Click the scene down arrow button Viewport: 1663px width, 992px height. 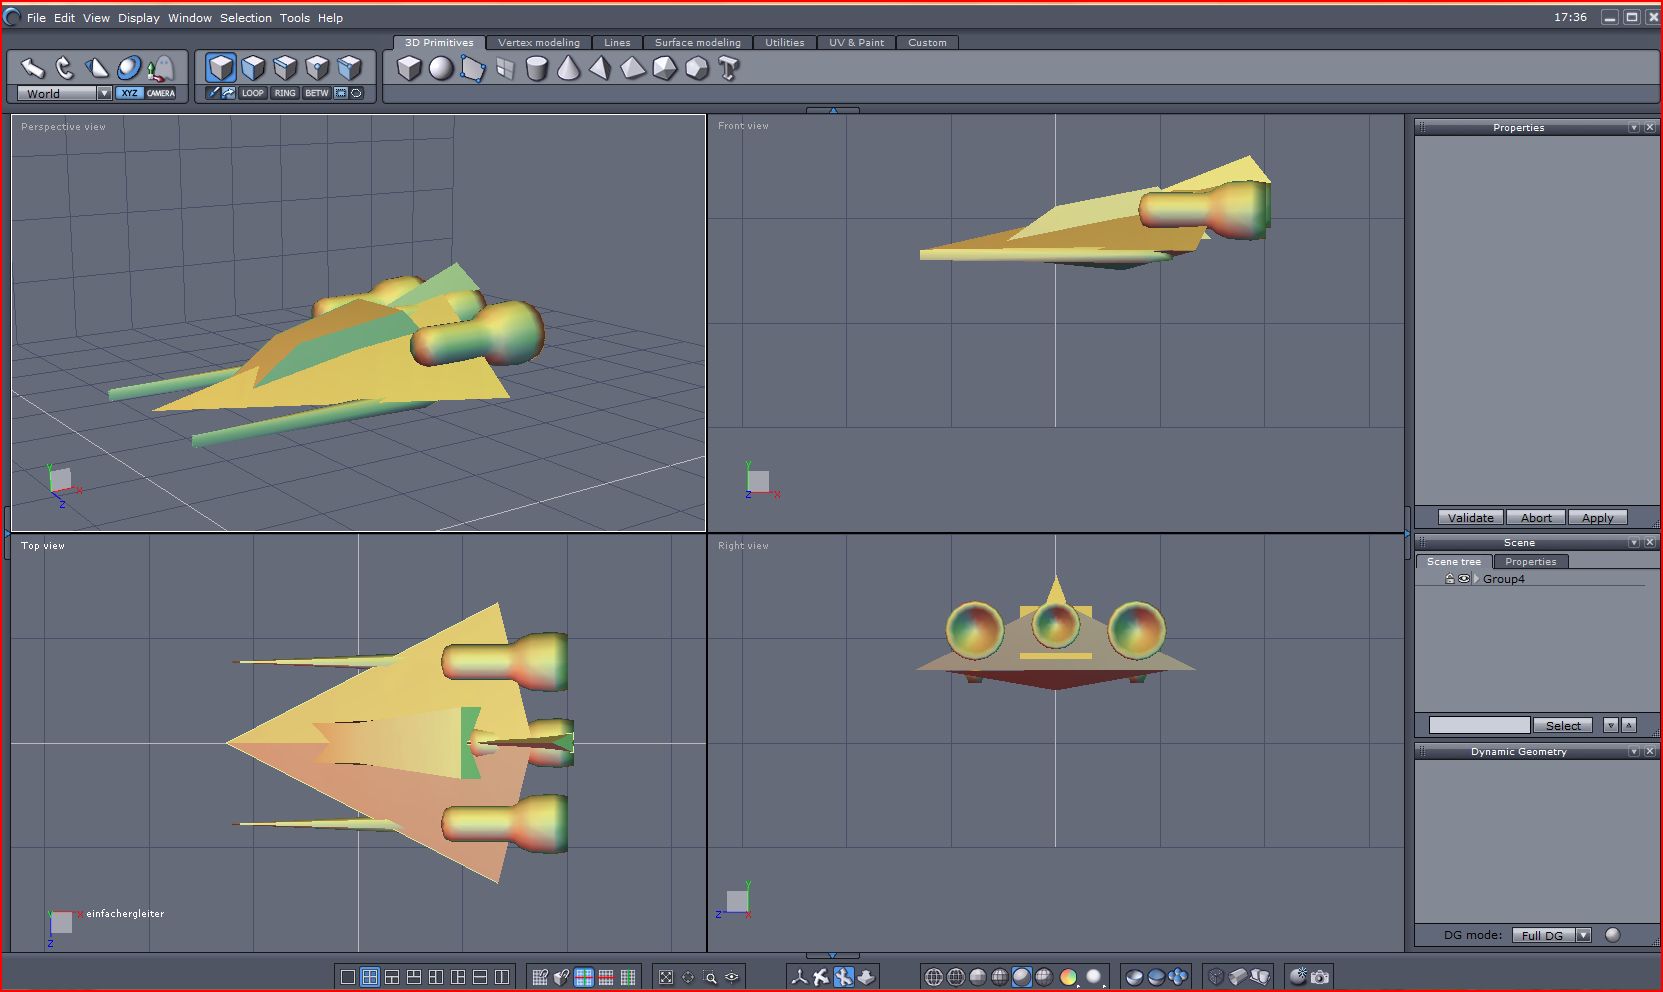[x=1611, y=725]
